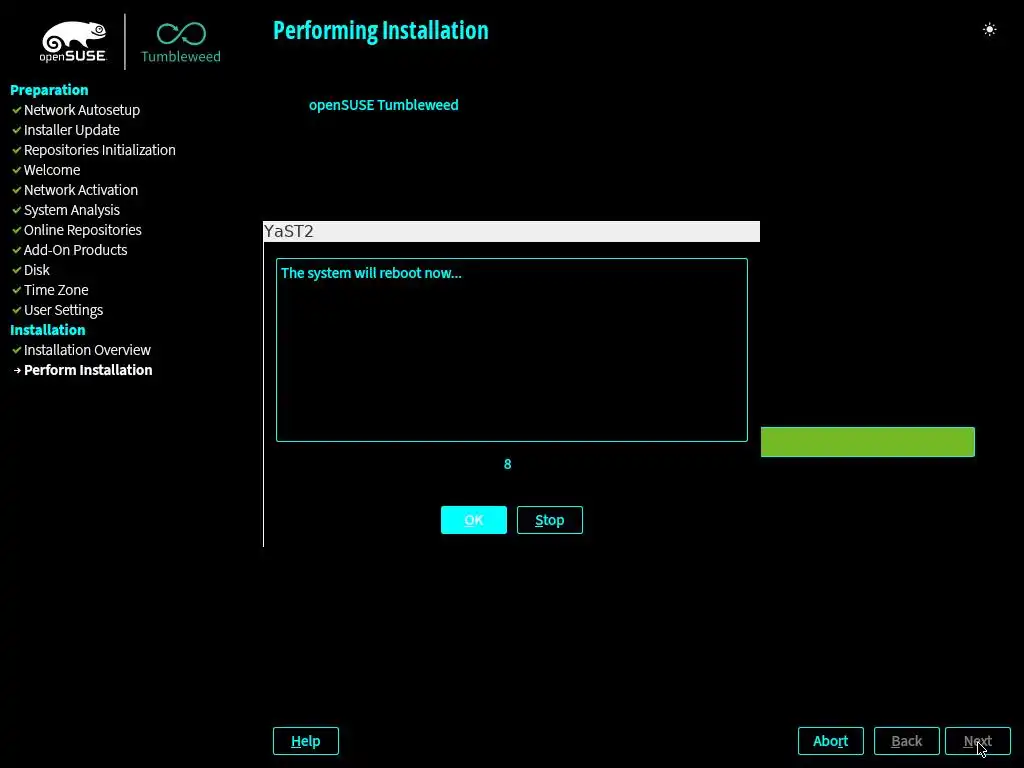The height and width of the screenshot is (768, 1024).
Task: Click checkmark icon beside Time Zone
Action: [x=17, y=290]
